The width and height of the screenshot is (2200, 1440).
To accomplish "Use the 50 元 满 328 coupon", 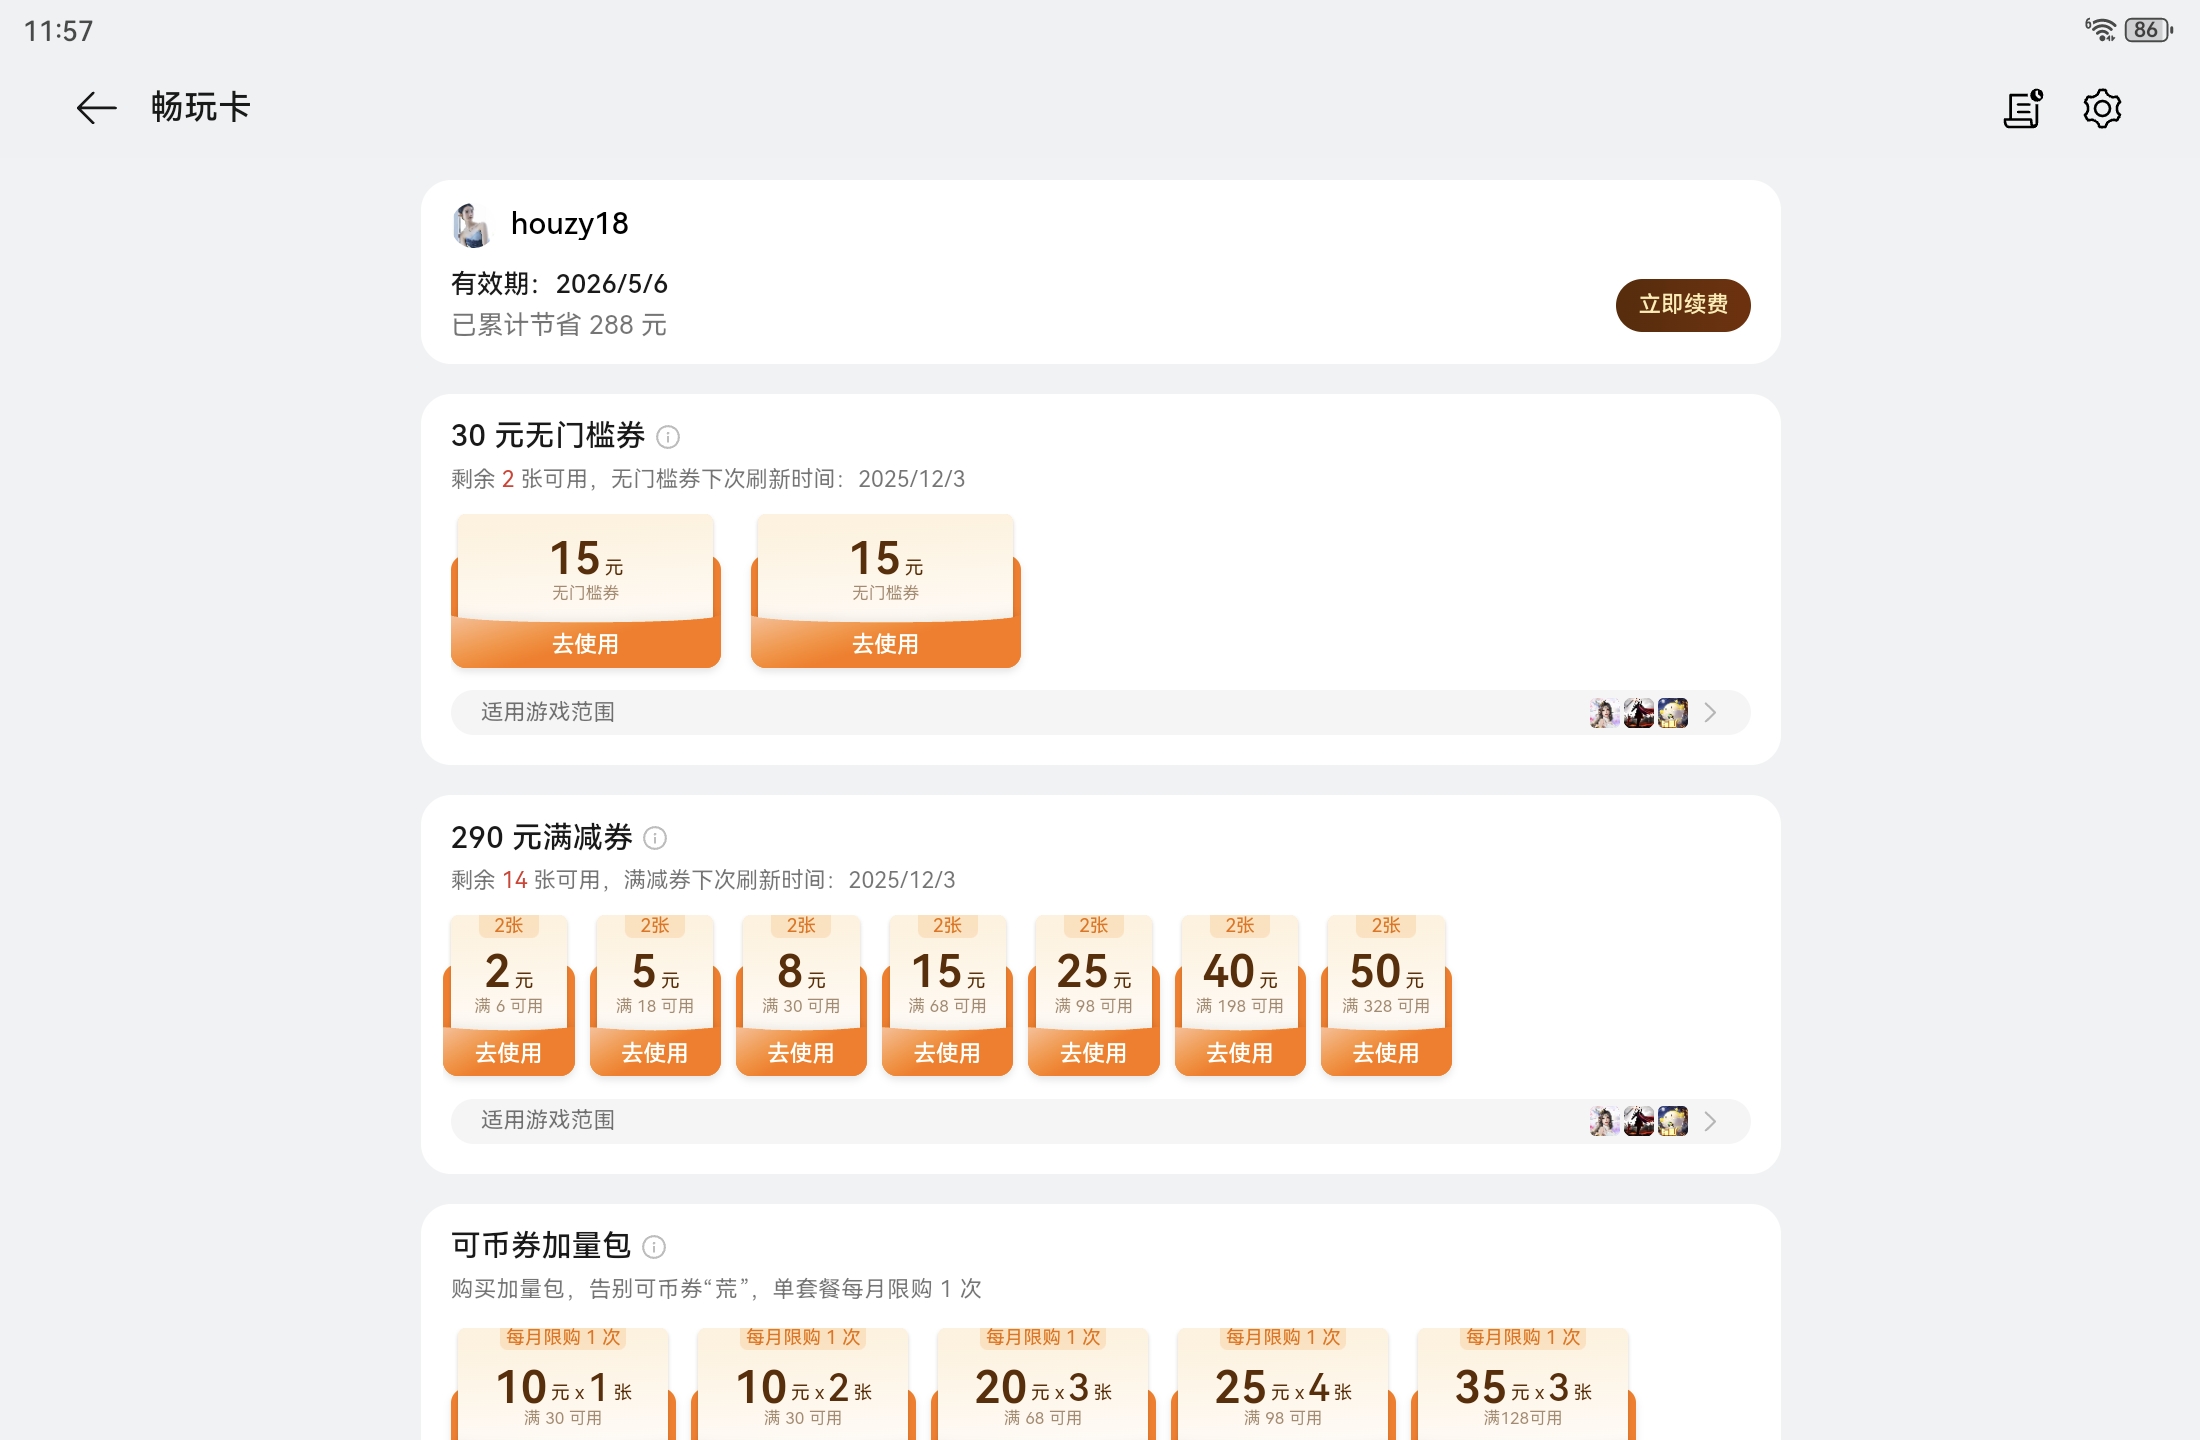I will pyautogui.click(x=1386, y=1052).
